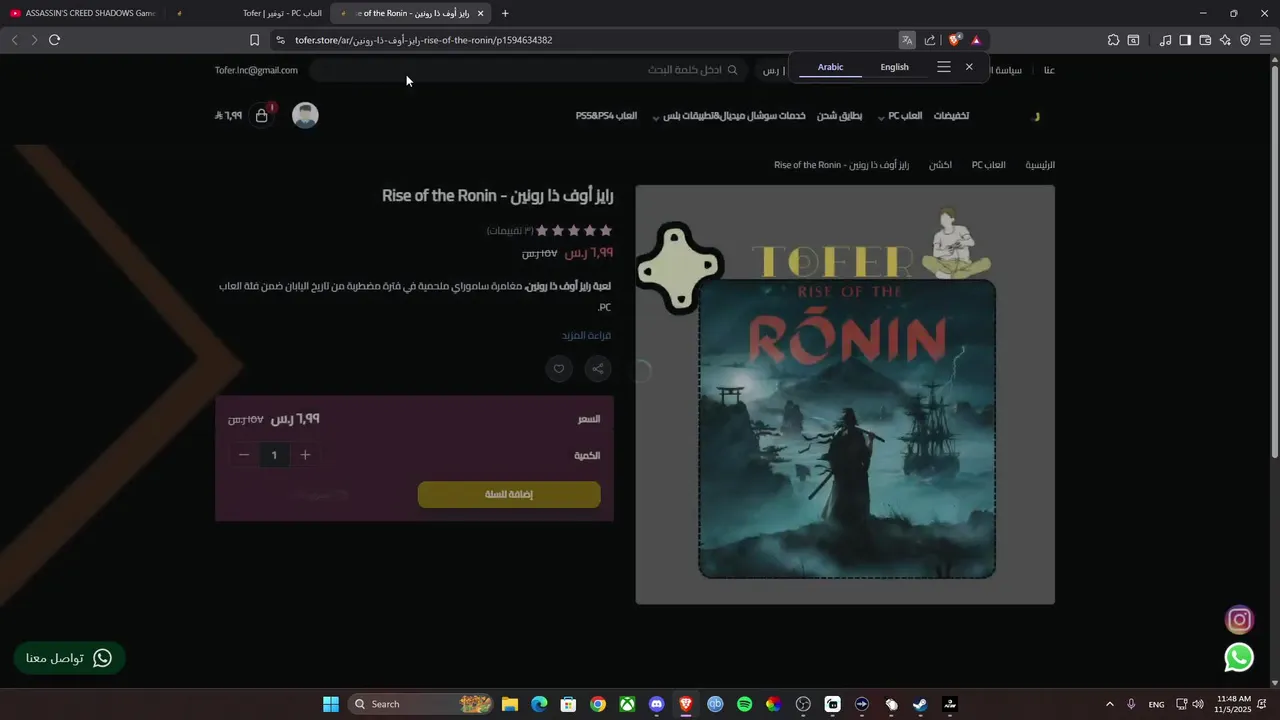
Task: Click the الرئيسية breadcrumb link
Action: click(1040, 165)
